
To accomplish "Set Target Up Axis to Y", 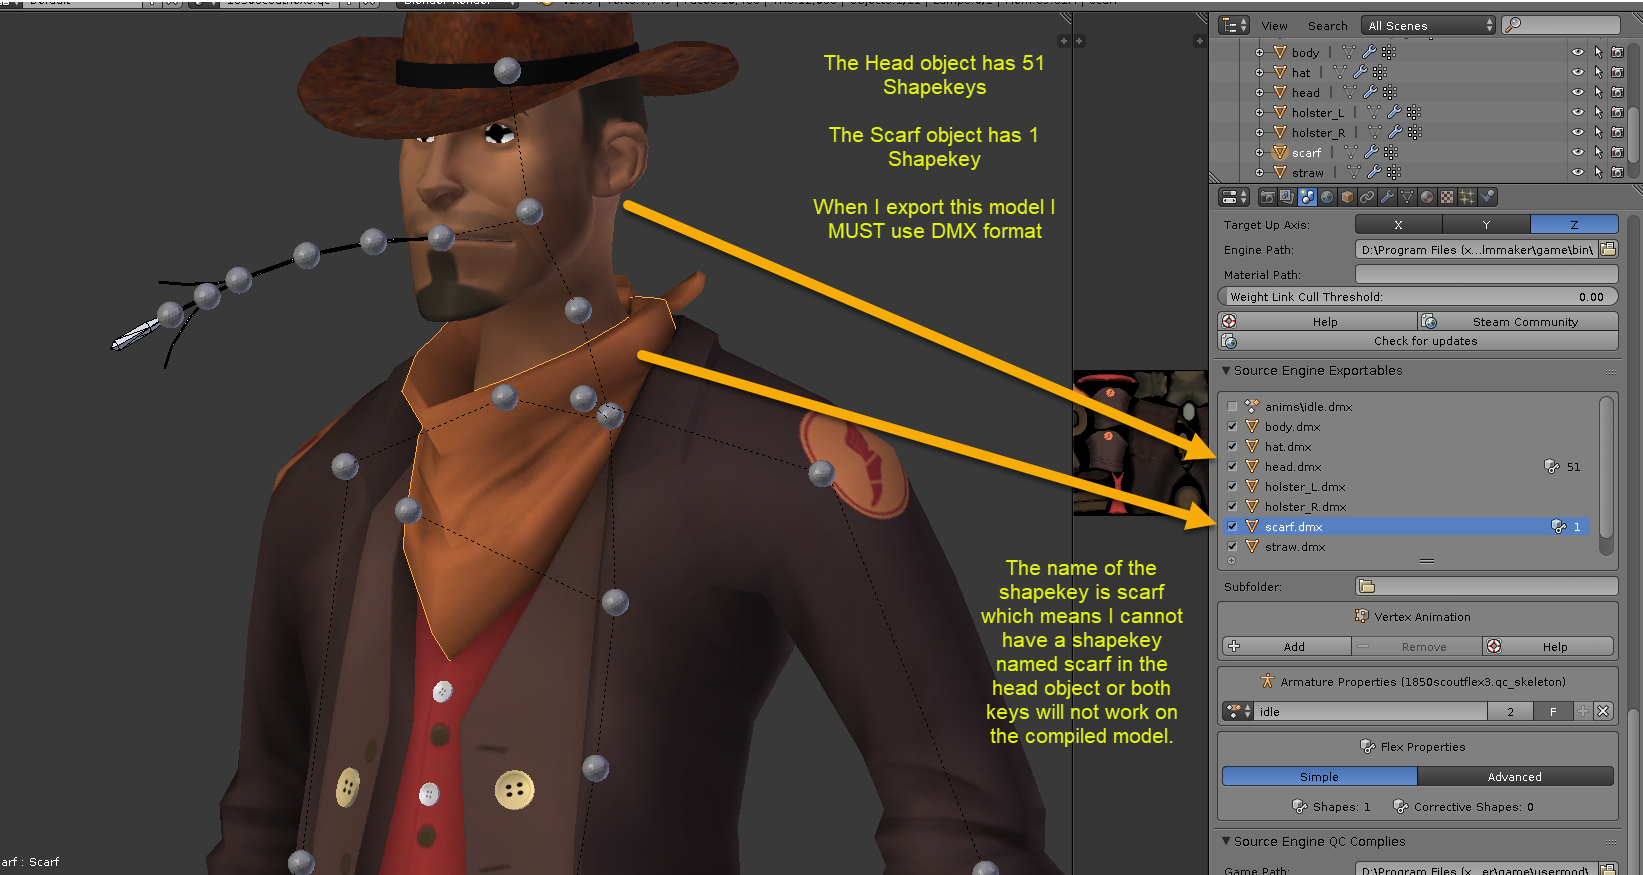I will (1486, 225).
